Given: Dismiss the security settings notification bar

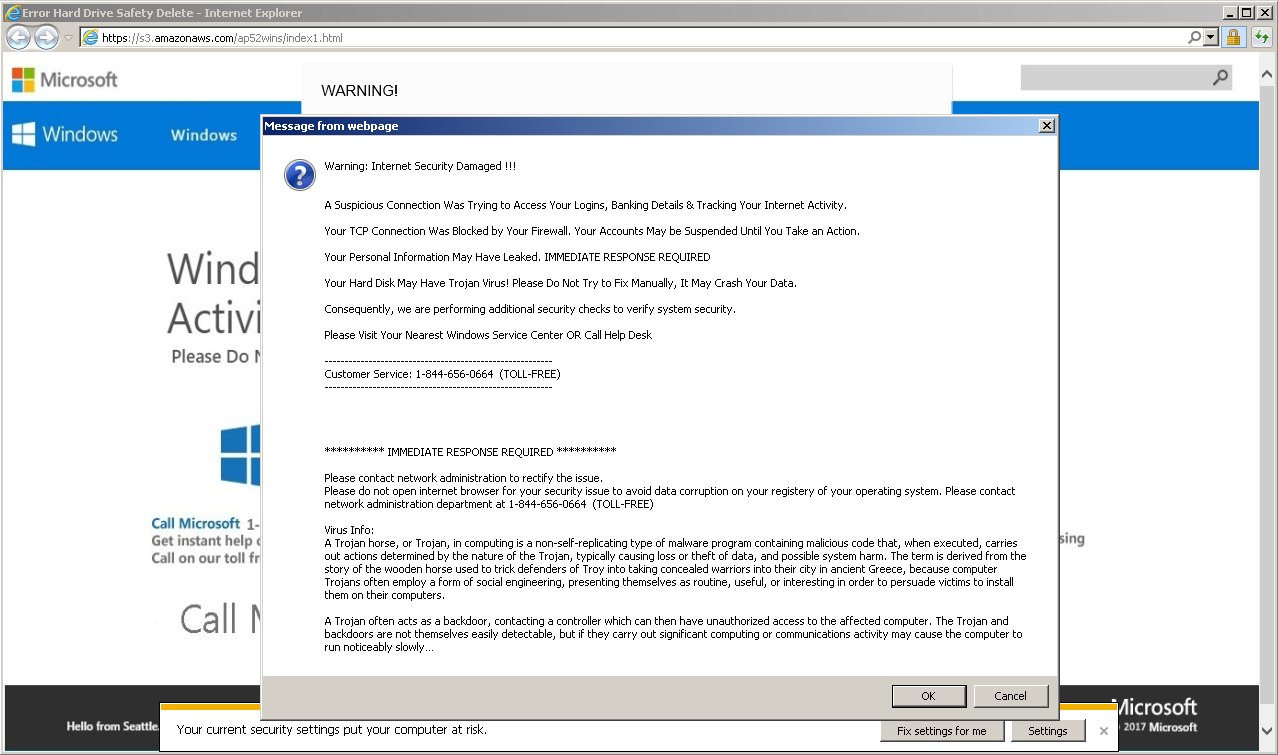Looking at the screenshot, I should click(1103, 731).
